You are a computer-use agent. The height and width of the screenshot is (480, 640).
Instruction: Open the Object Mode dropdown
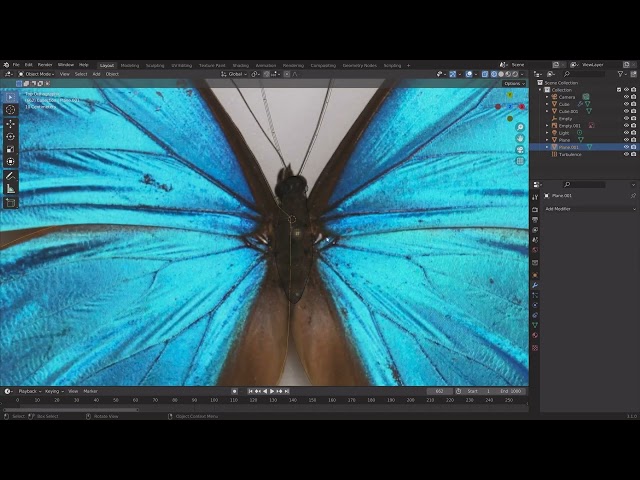click(x=36, y=74)
